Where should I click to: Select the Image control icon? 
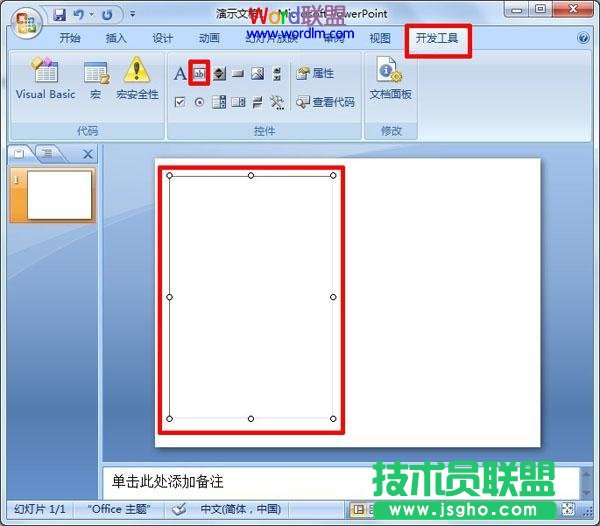257,73
